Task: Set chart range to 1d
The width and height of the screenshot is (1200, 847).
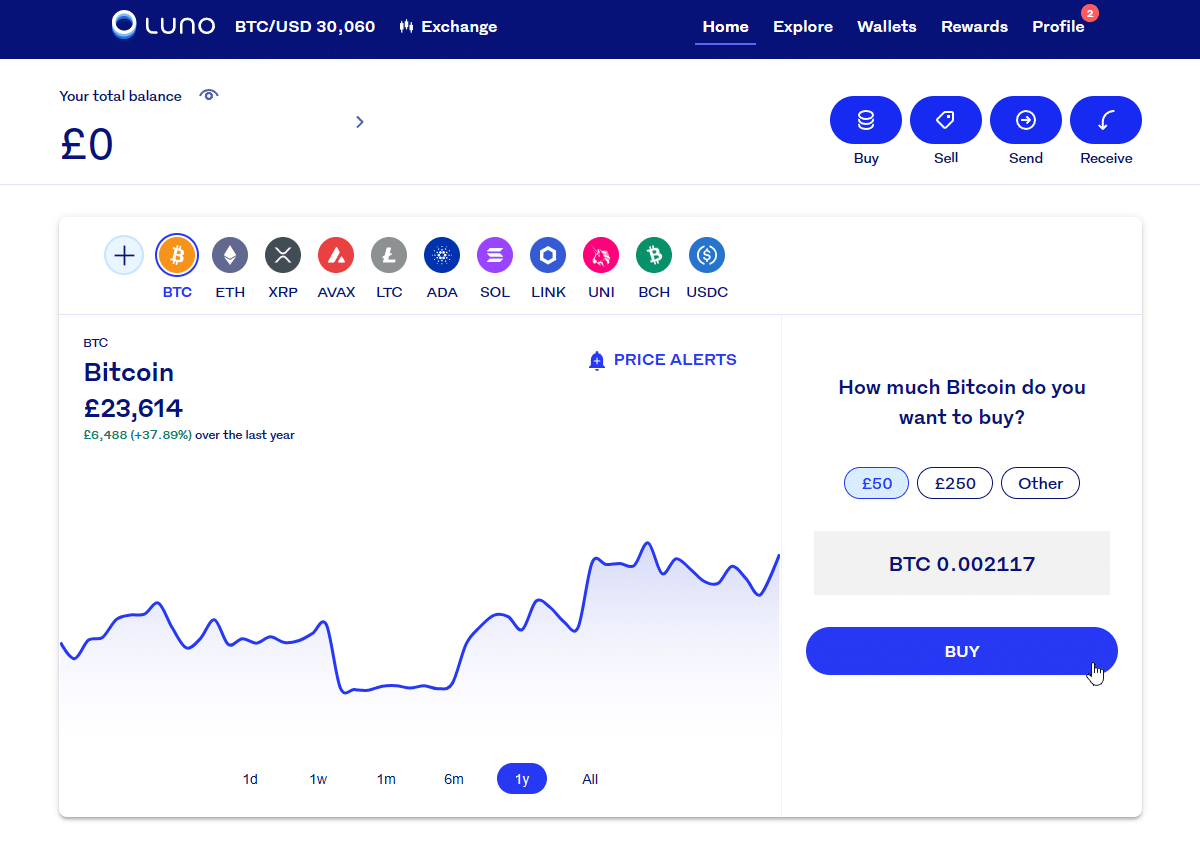Action: point(250,779)
